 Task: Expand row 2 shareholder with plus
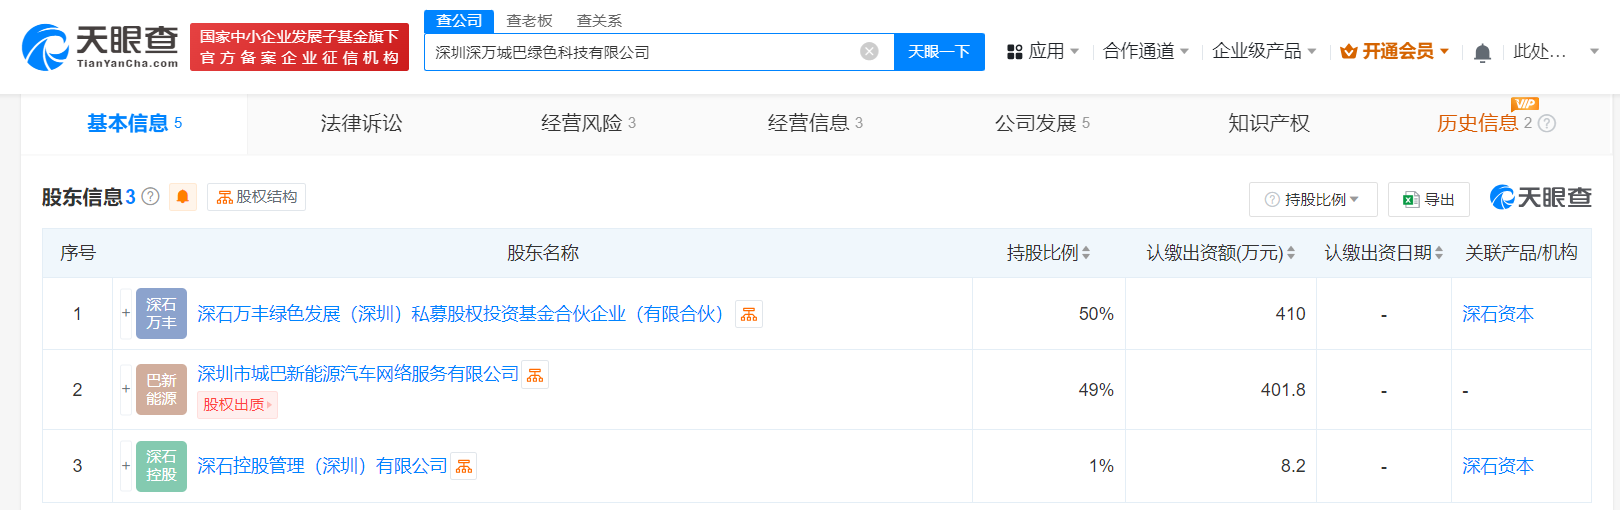pos(126,389)
